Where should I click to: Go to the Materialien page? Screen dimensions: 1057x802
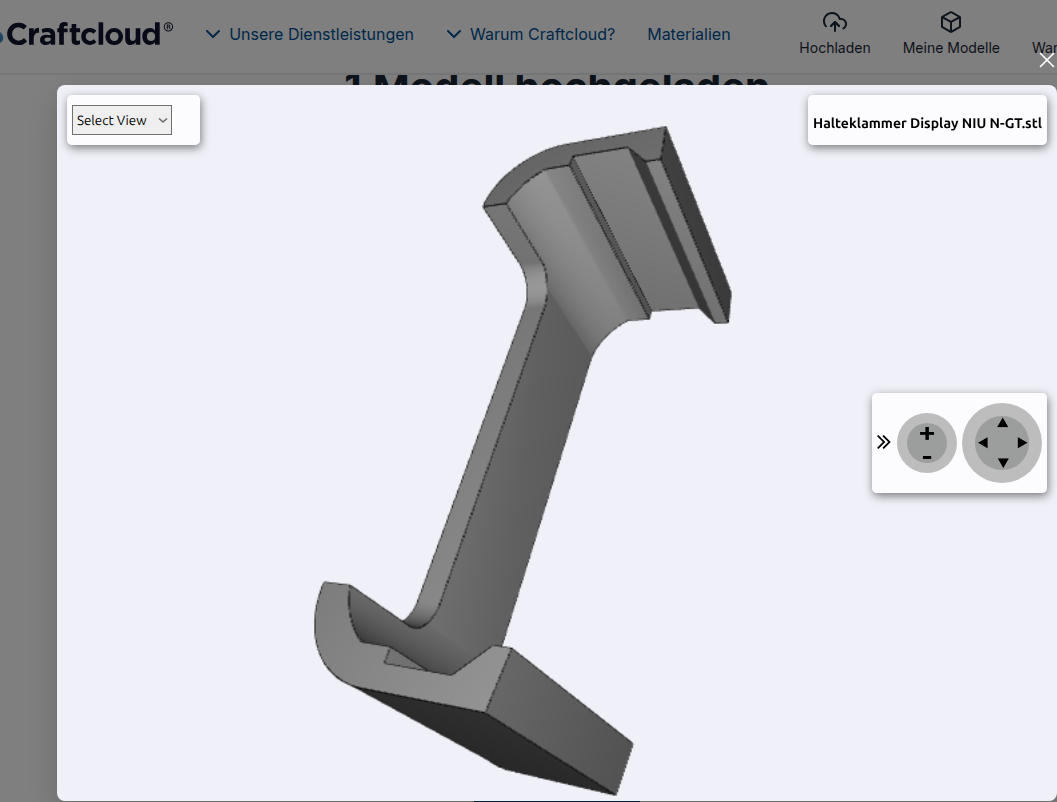click(x=688, y=34)
